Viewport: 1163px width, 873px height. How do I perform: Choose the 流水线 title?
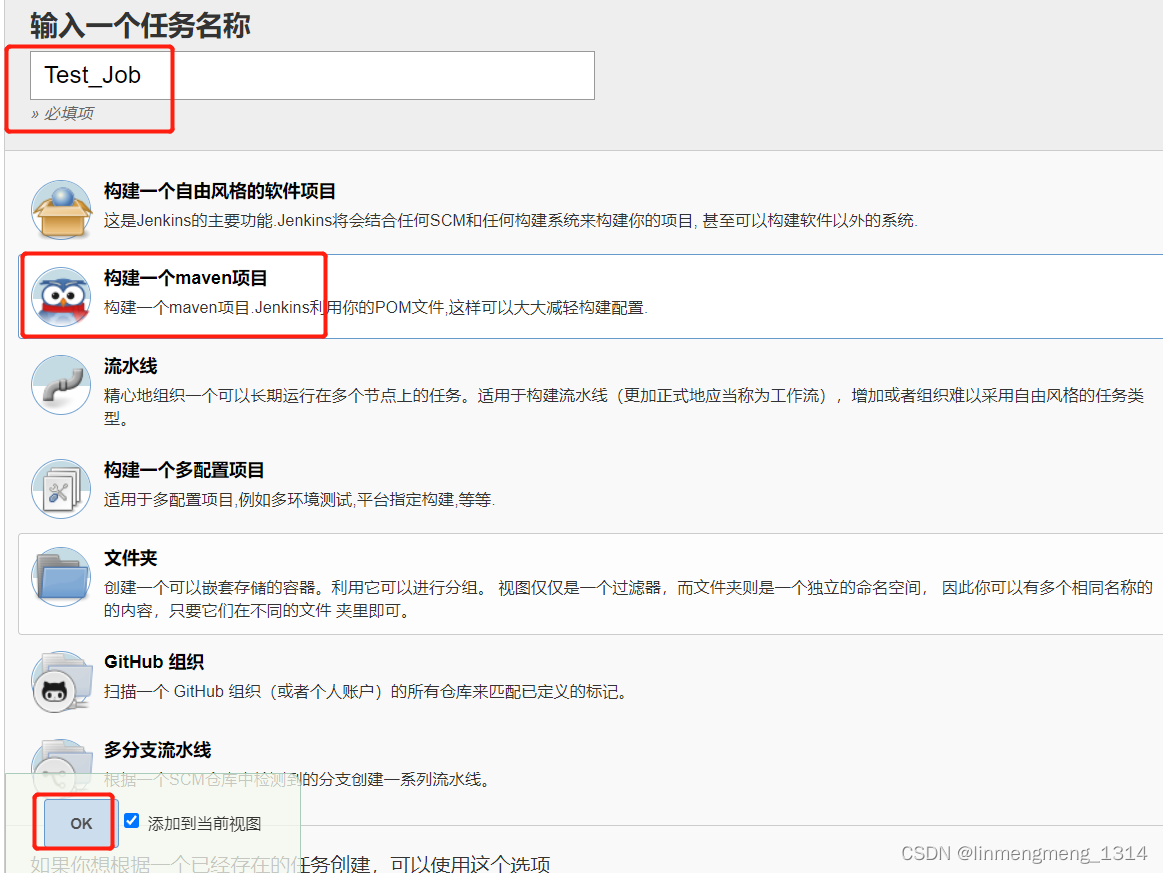point(131,366)
